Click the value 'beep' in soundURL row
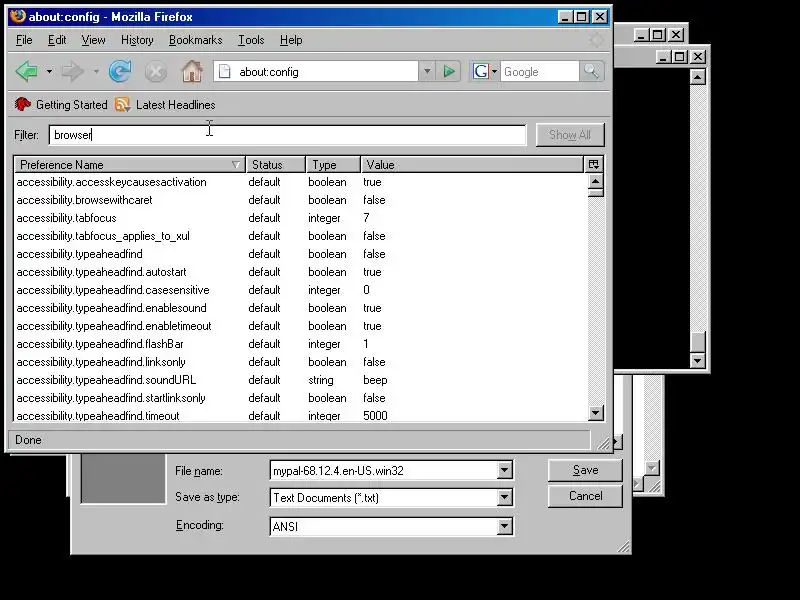 pyautogui.click(x=375, y=381)
